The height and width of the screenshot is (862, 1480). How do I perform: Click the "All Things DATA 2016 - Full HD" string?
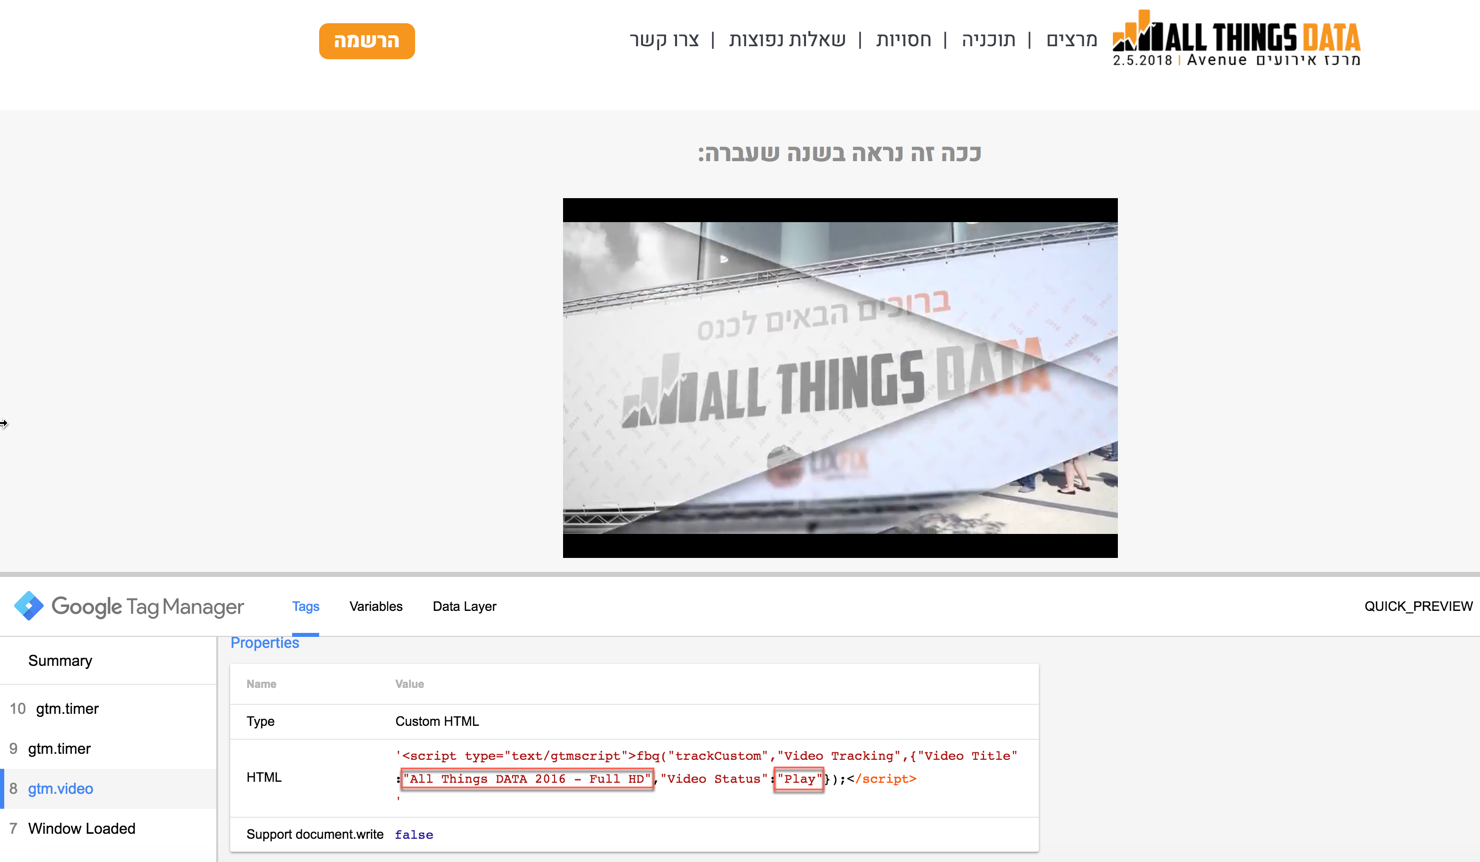[527, 779]
